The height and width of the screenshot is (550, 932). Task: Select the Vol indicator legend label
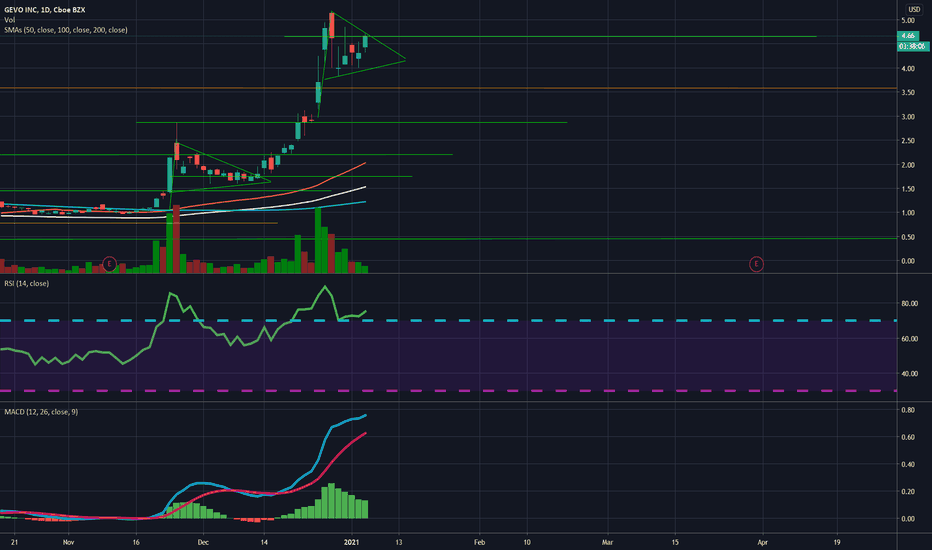point(10,20)
